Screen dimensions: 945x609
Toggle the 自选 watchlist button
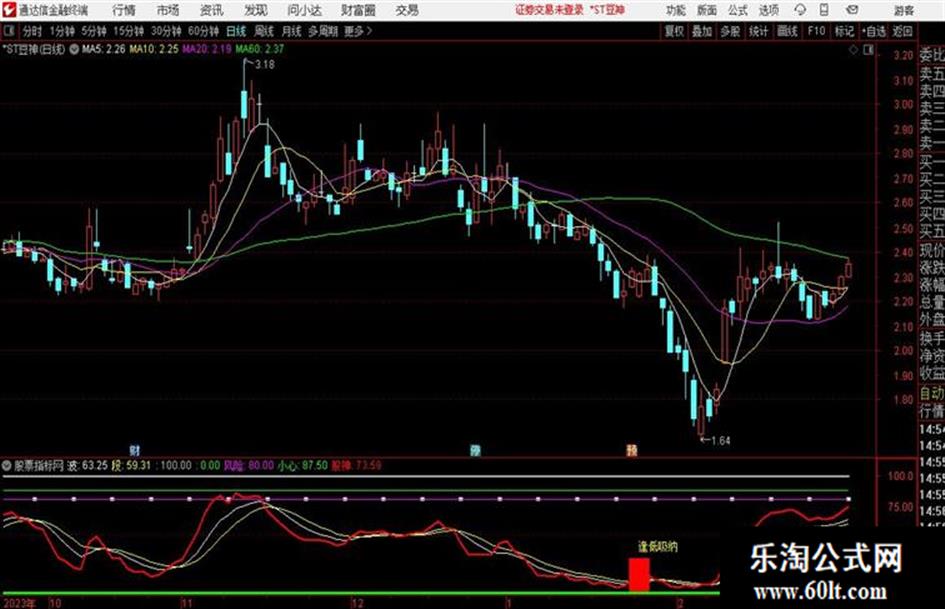(x=873, y=31)
